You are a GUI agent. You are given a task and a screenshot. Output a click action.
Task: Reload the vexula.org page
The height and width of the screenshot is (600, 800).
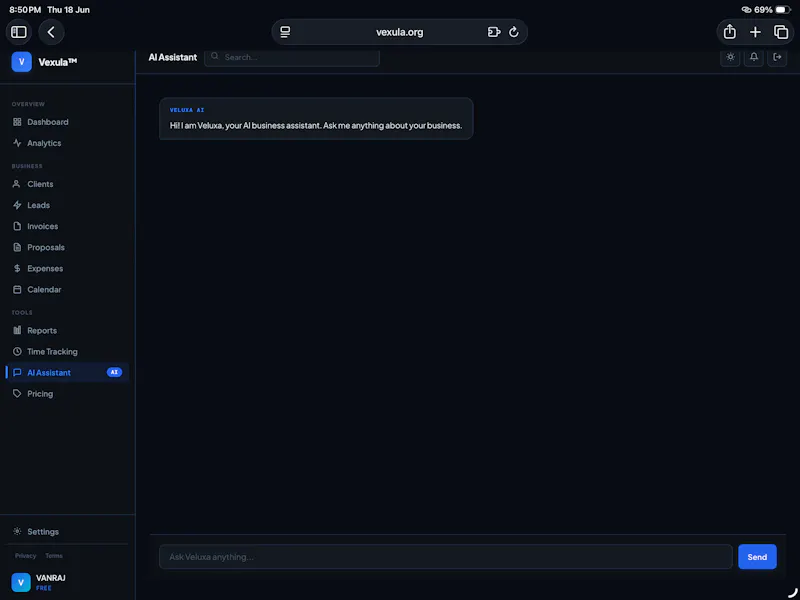point(514,32)
